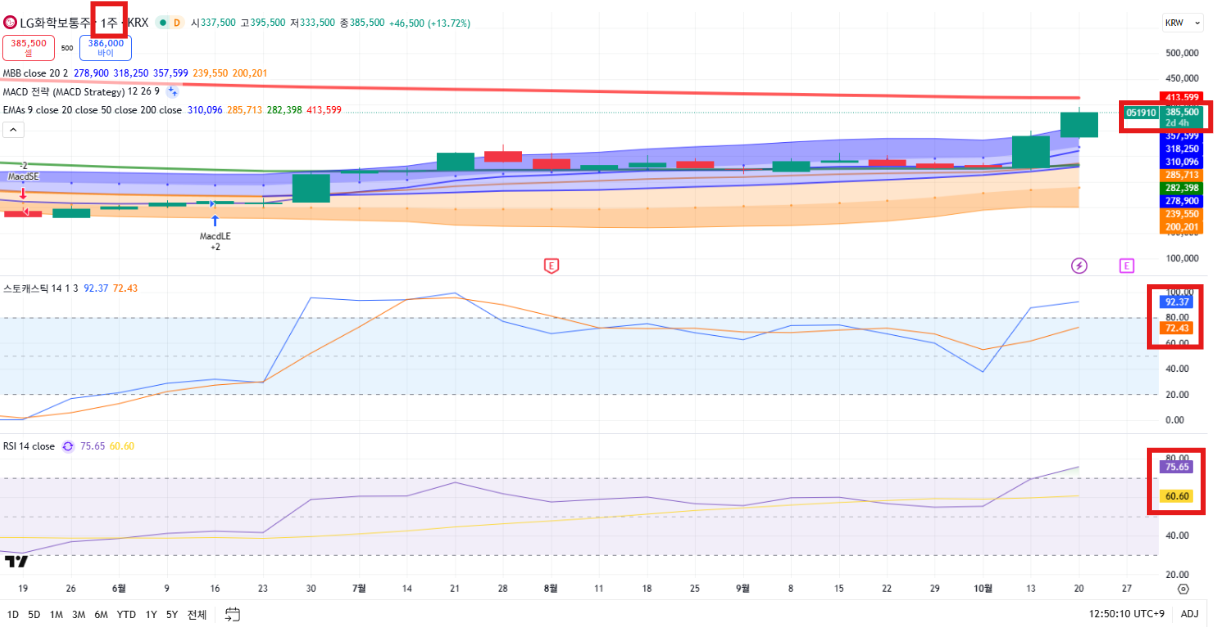The width and height of the screenshot is (1214, 627).
Task: Click the LG화학보통주 symbol name
Action: click(57, 22)
